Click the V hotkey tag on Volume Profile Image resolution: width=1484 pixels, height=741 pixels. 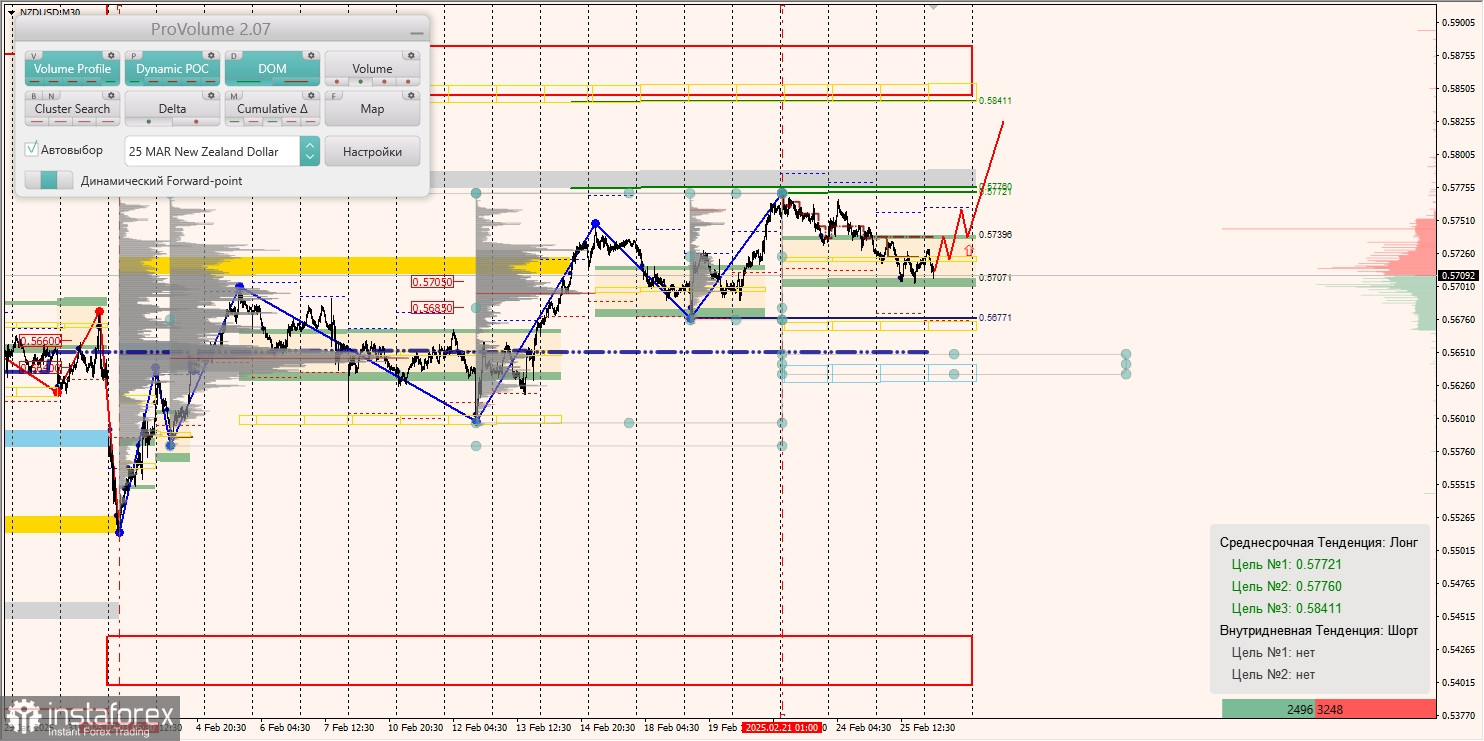point(34,56)
